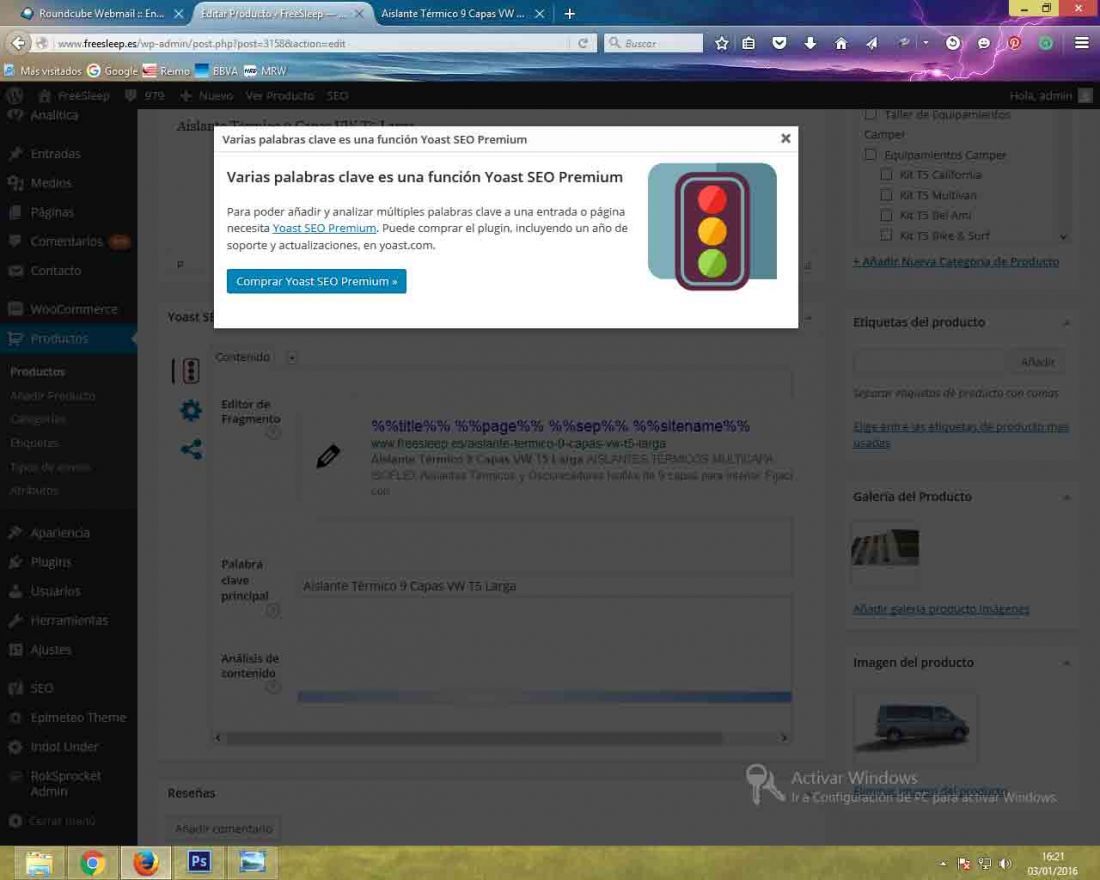The width and height of the screenshot is (1100, 880).
Task: Select Yoast traffic light content tab
Action: [189, 371]
